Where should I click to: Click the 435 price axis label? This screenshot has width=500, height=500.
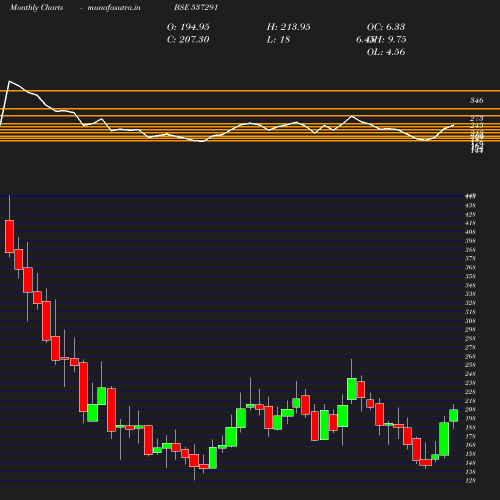(x=470, y=206)
